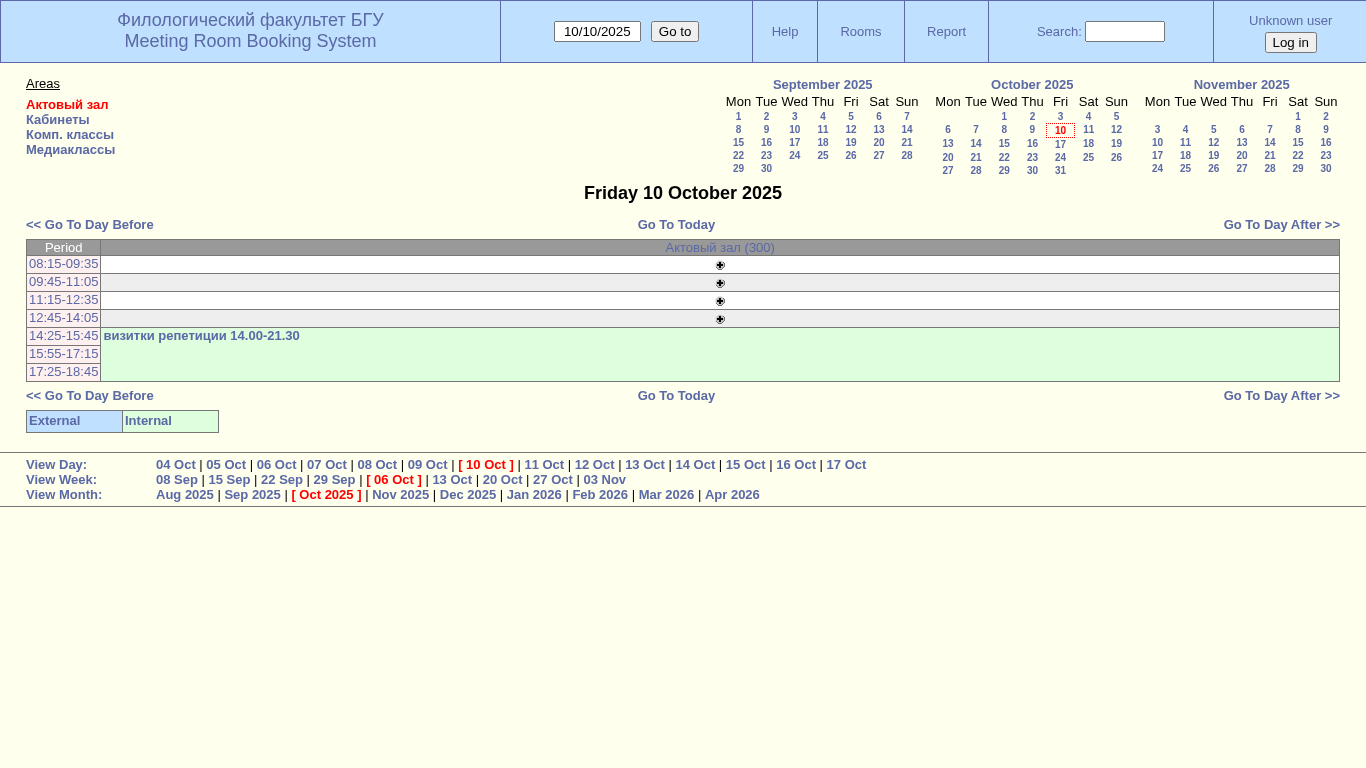Open the Rooms menu item
The height and width of the screenshot is (768, 1366).
coord(860,31)
